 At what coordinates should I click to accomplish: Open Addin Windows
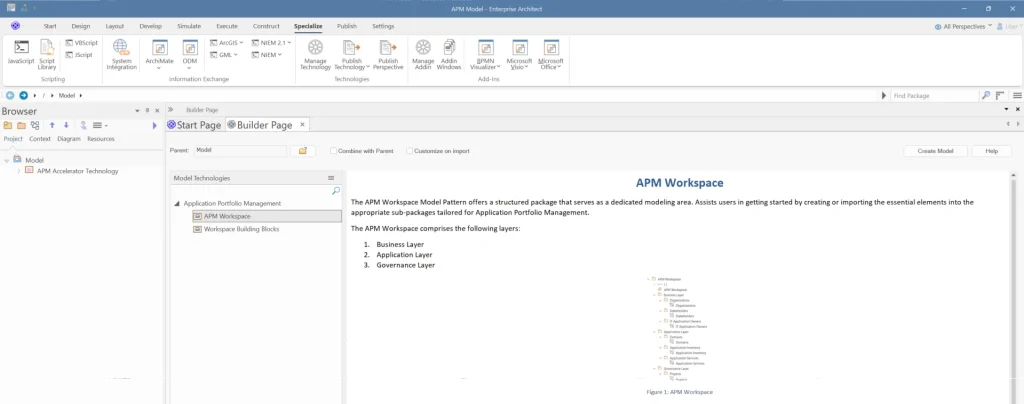pyautogui.click(x=449, y=54)
